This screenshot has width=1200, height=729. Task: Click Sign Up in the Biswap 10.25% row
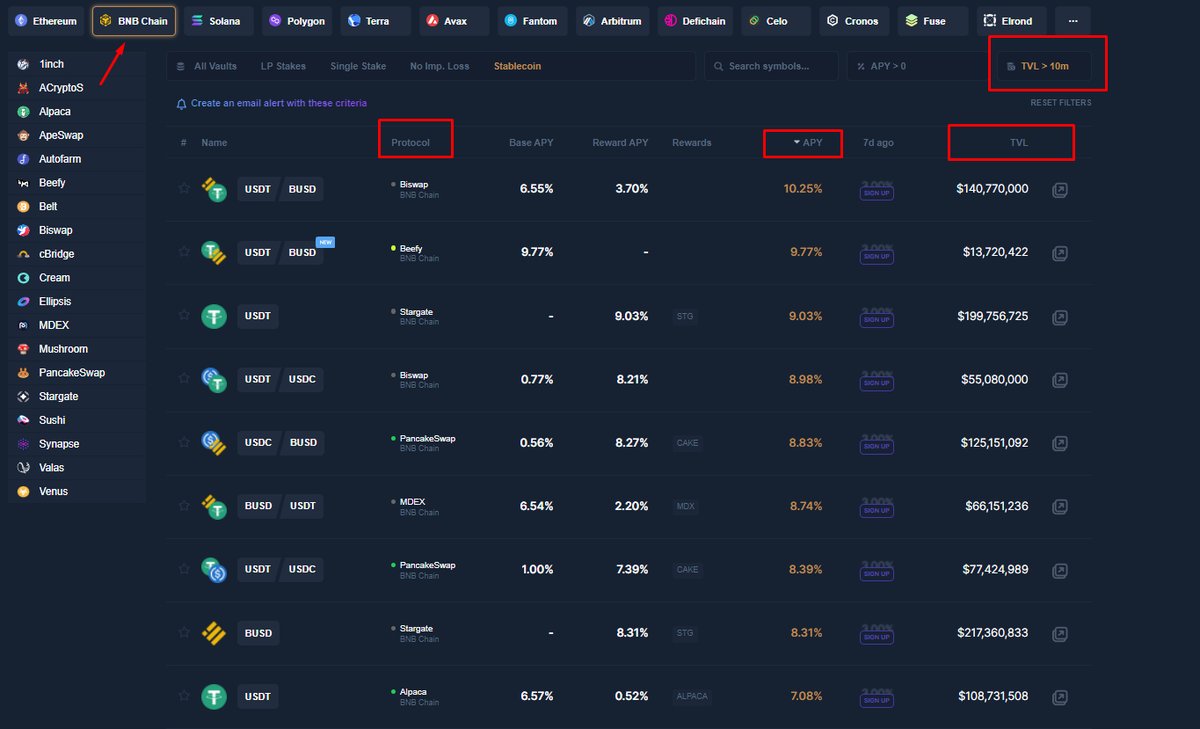tap(877, 193)
